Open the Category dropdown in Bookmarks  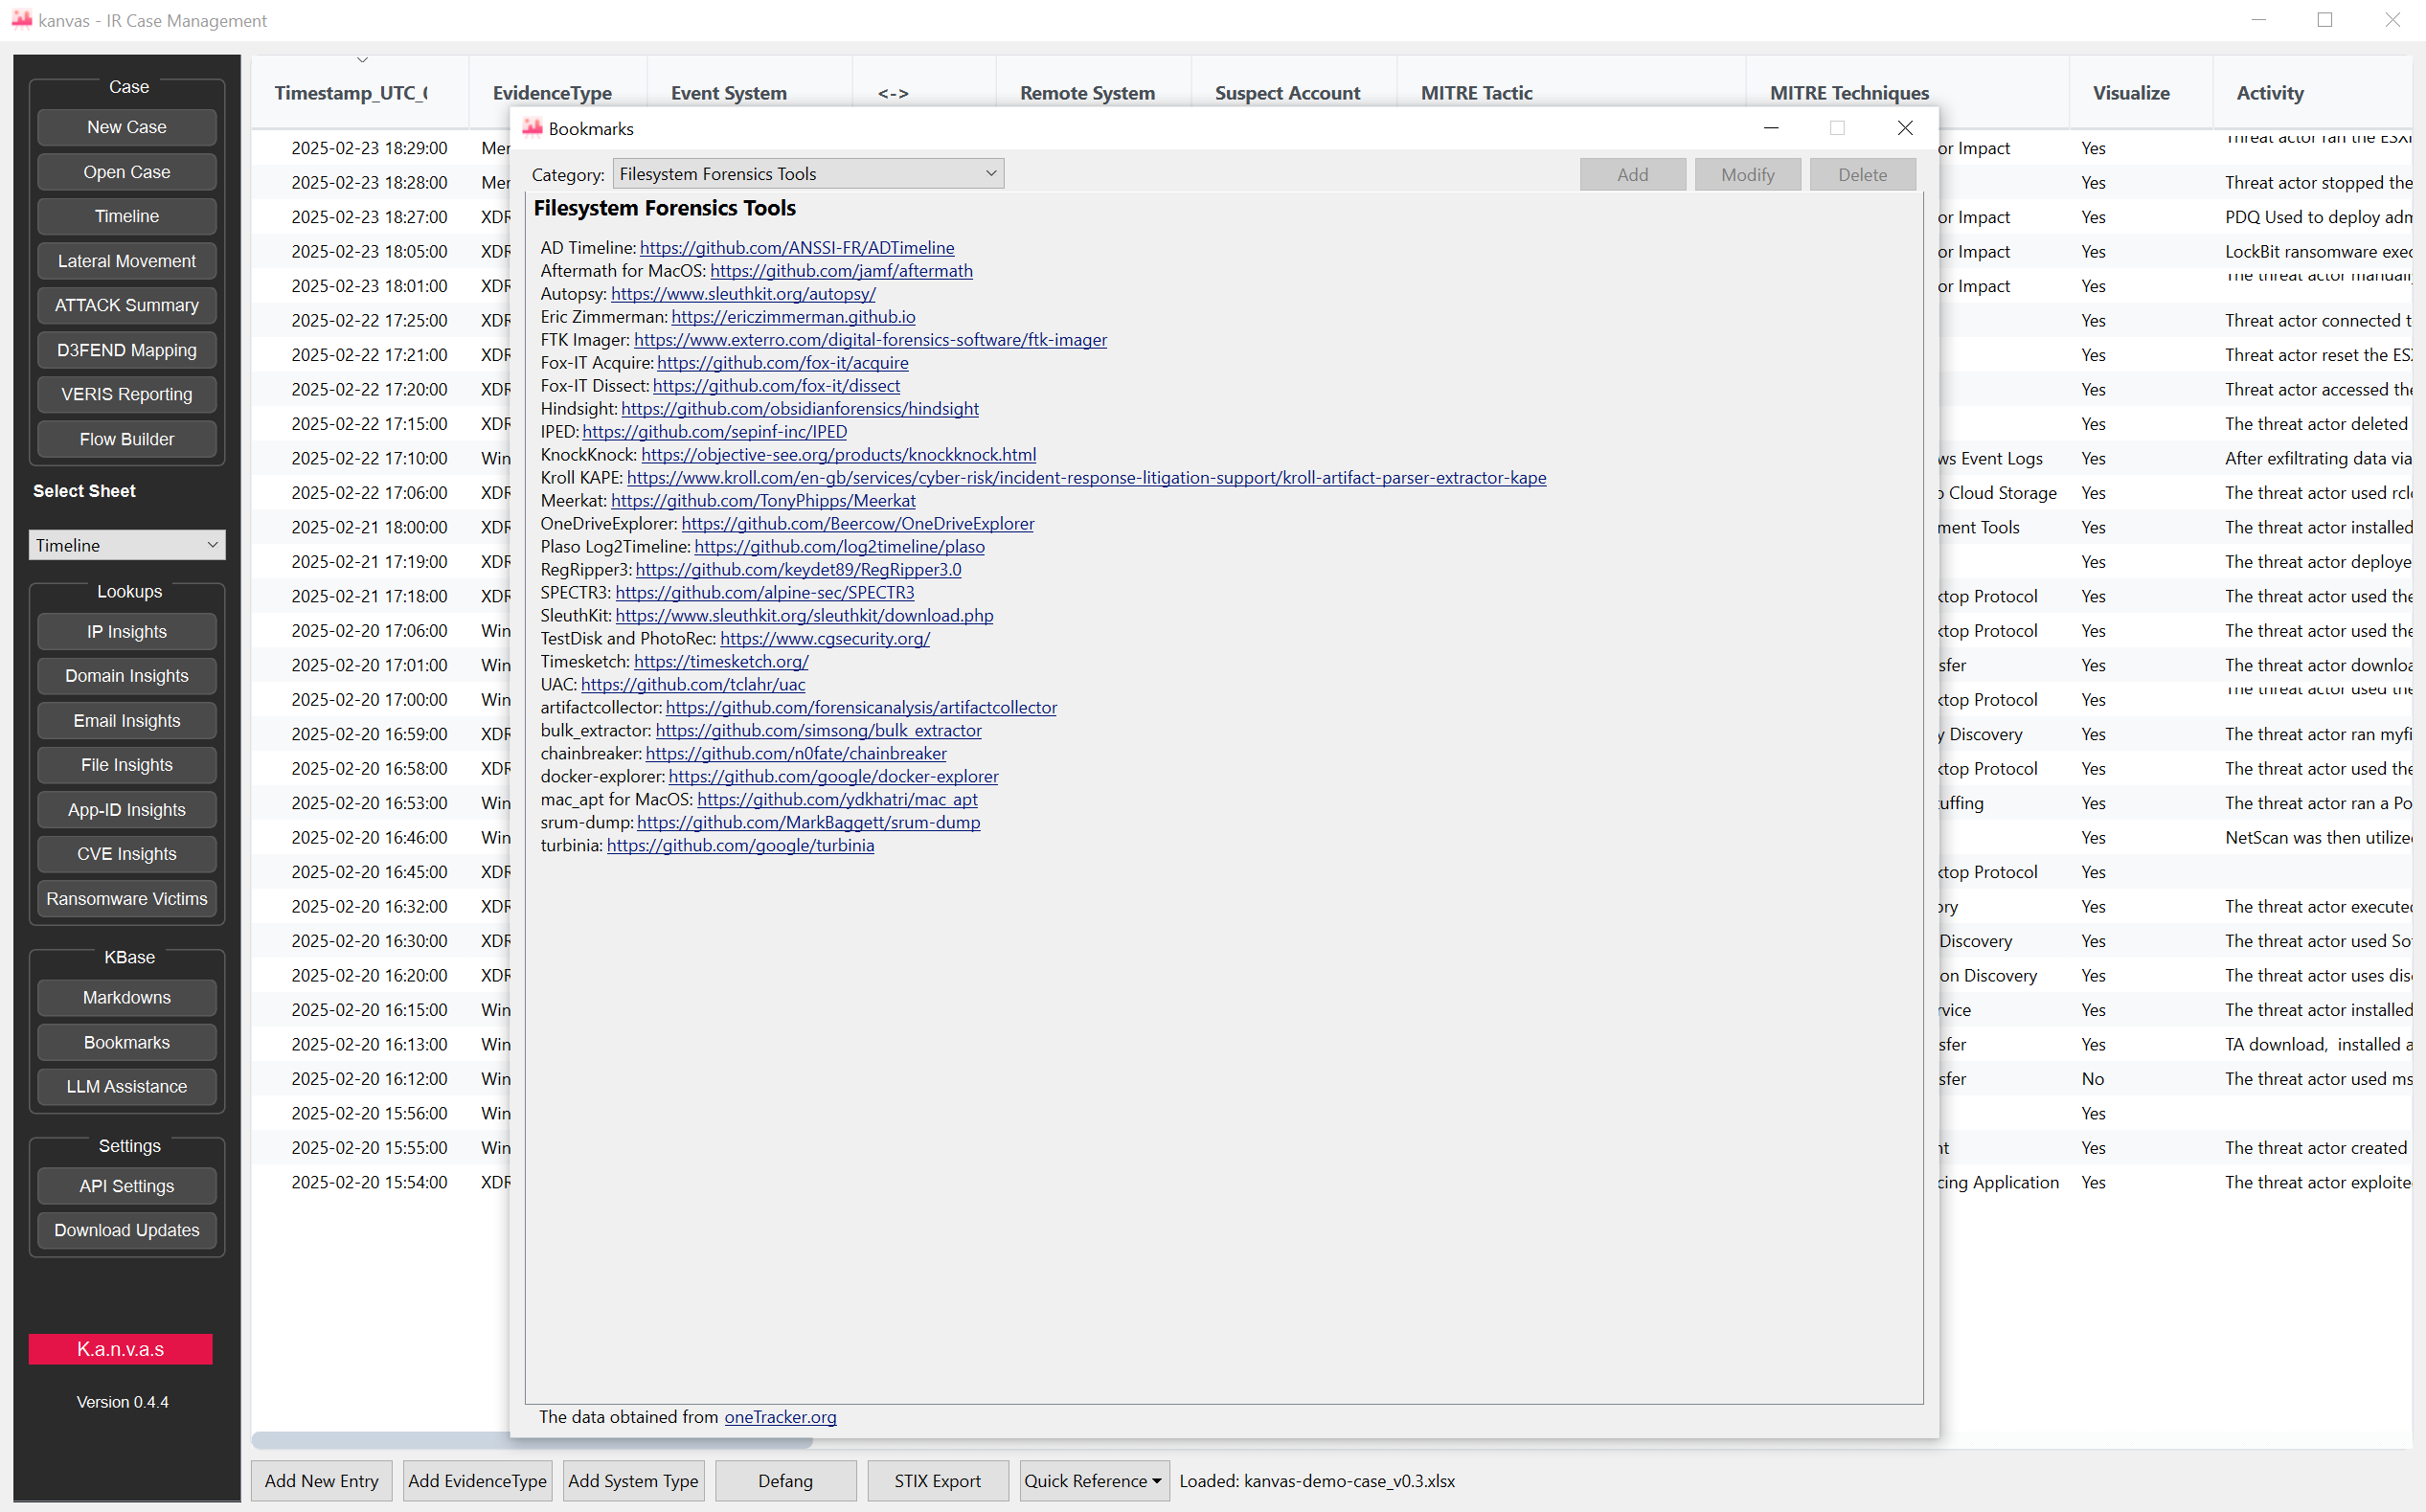pyautogui.click(x=807, y=174)
